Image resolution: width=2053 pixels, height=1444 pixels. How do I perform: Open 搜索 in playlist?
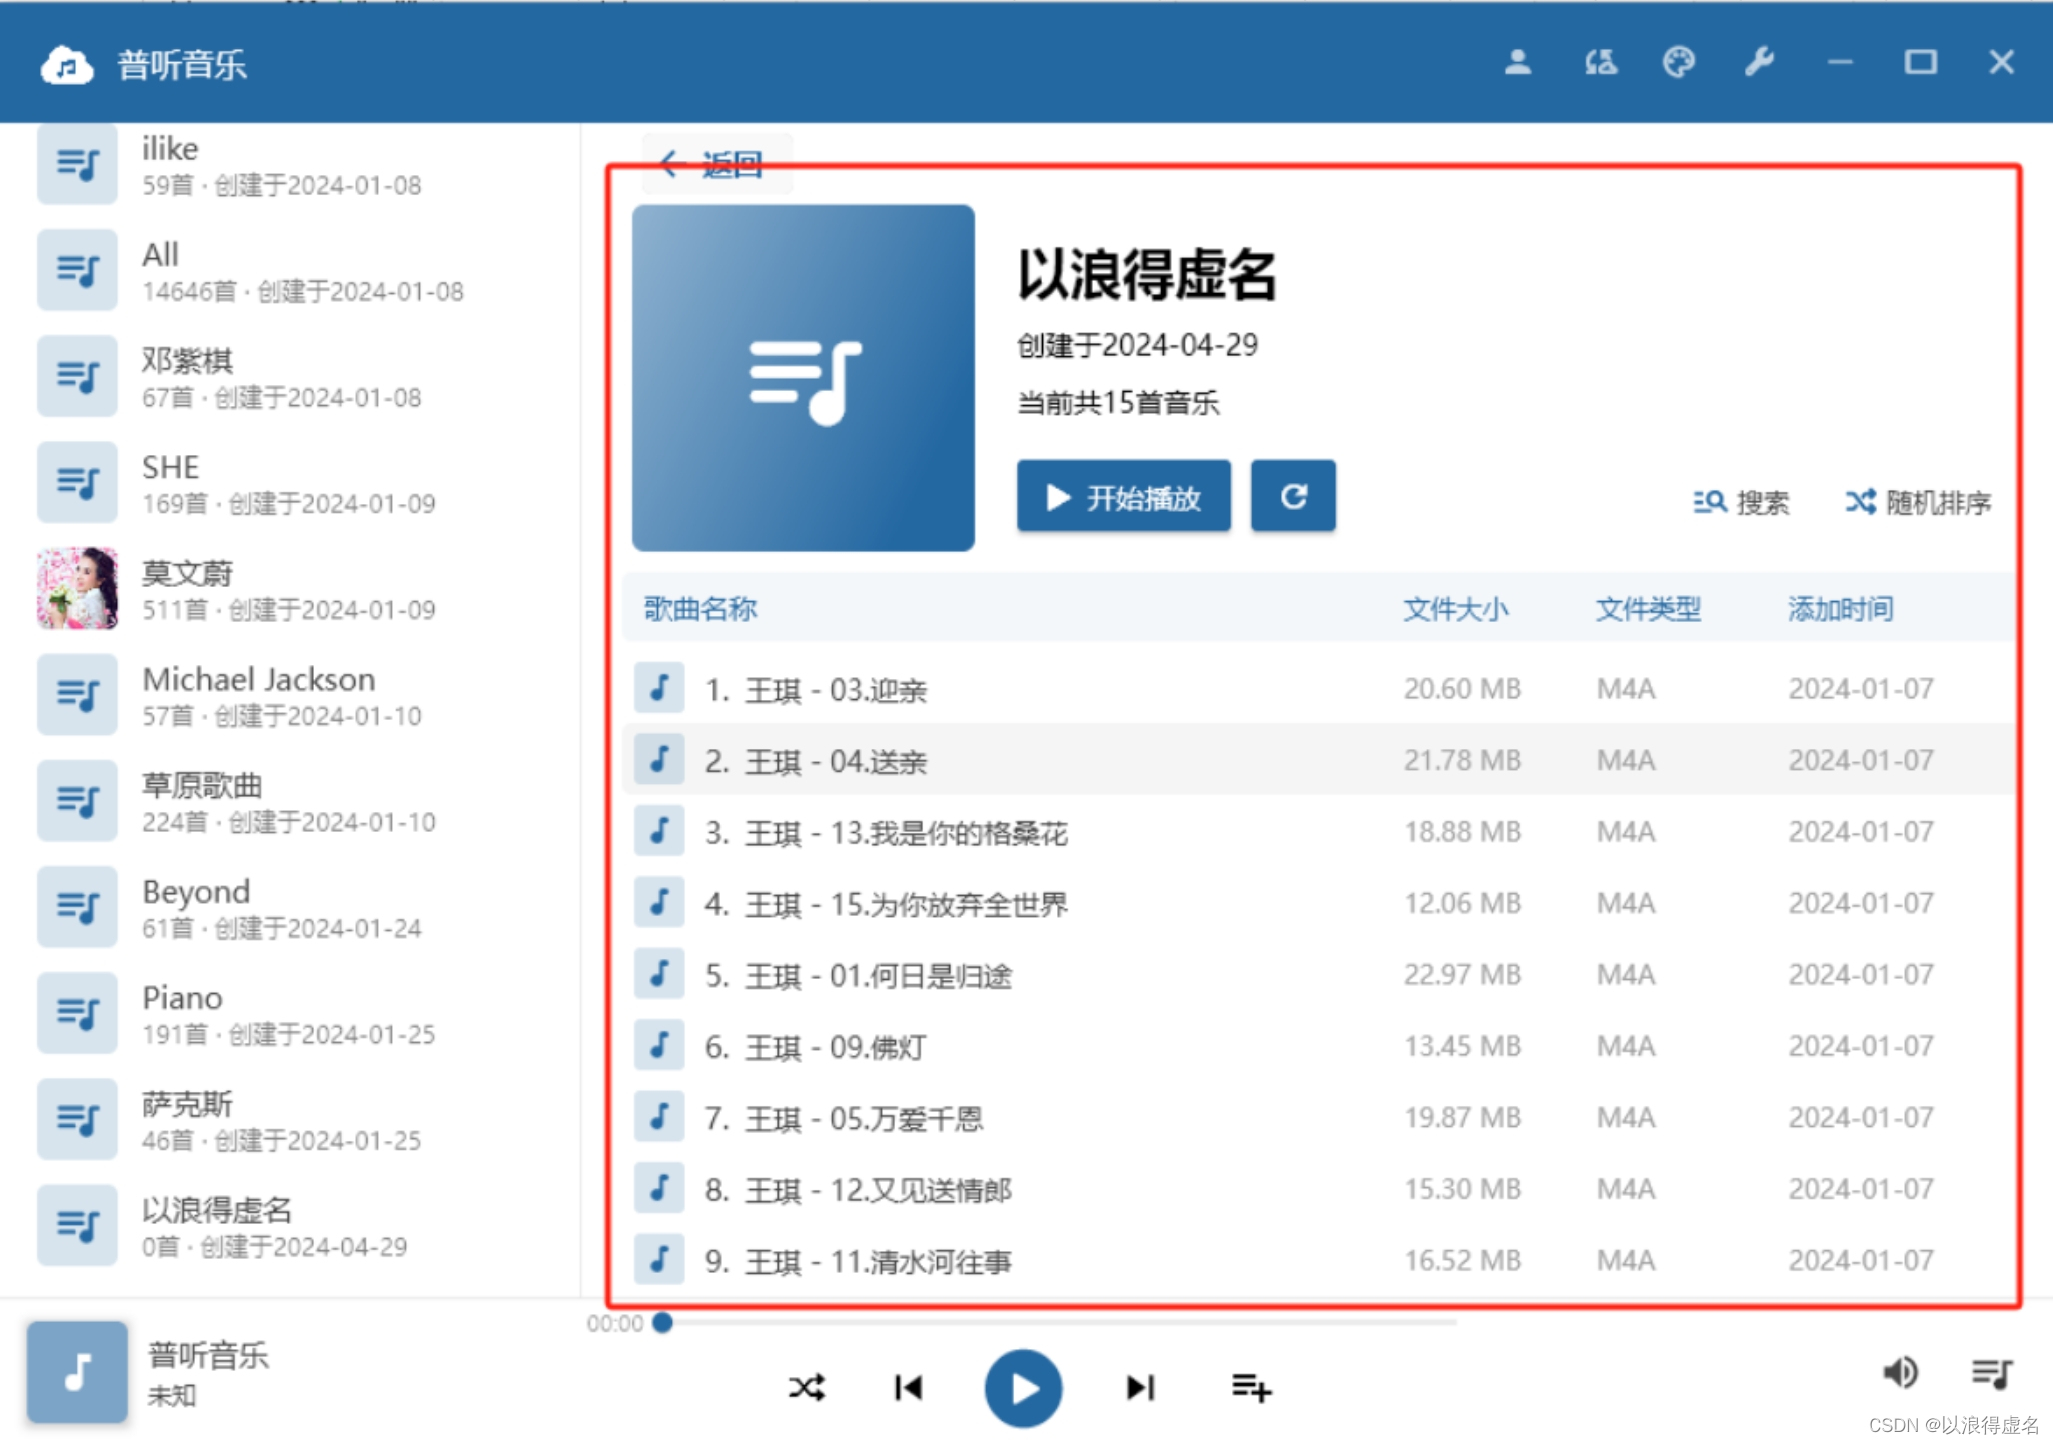point(1741,502)
